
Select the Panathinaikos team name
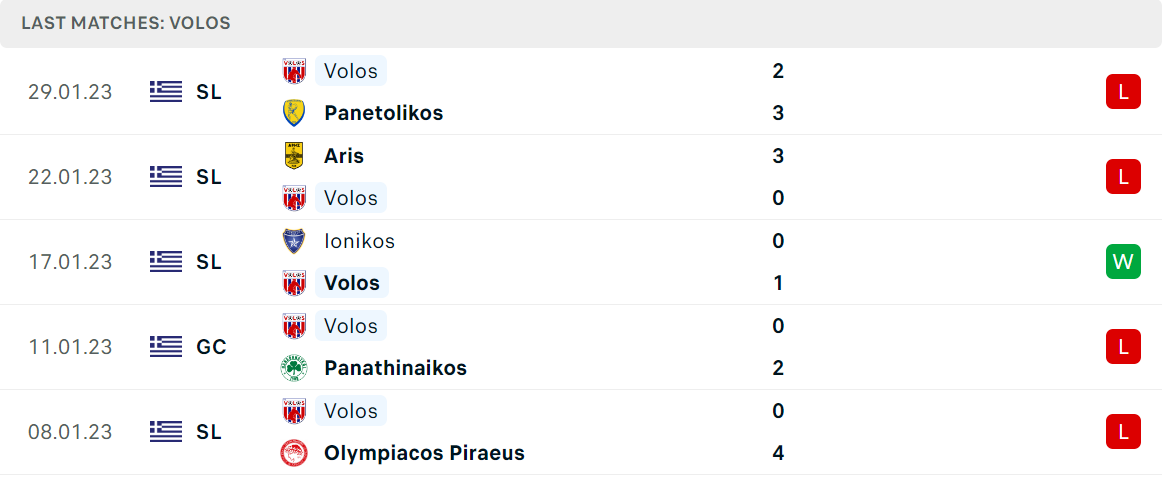tap(395, 368)
